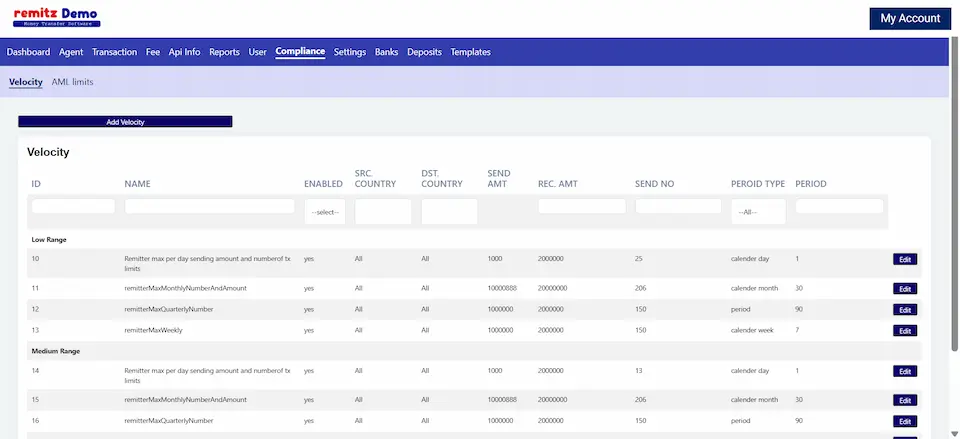Focus the Name filter text box

click(210, 206)
